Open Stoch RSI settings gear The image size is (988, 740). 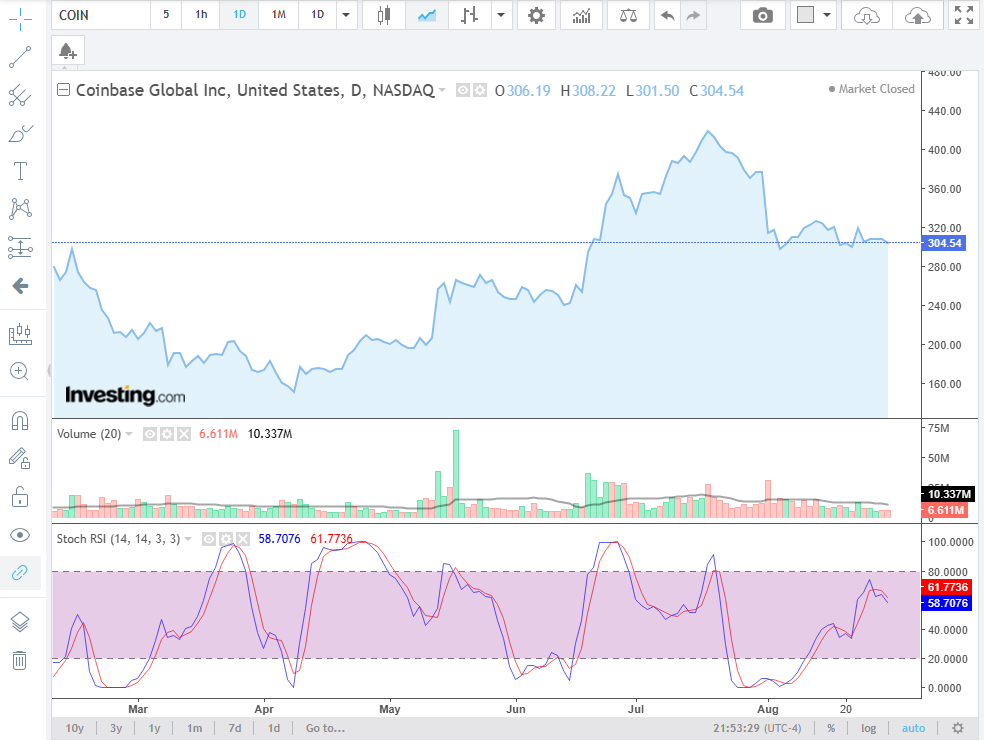click(x=226, y=539)
